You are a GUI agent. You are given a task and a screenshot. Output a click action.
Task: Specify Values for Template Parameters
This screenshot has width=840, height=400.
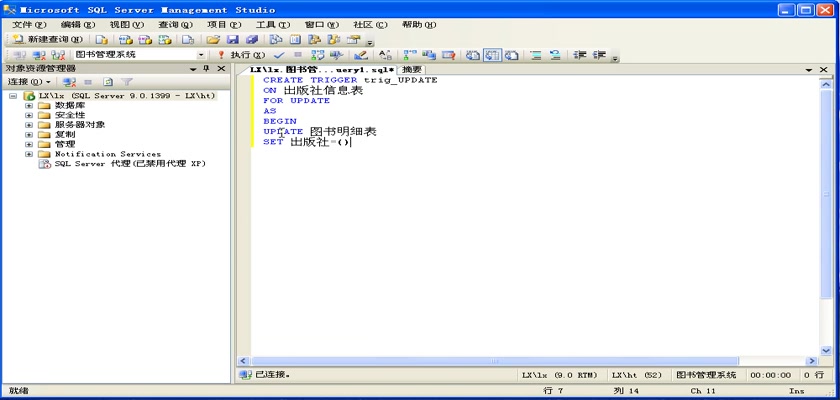tap(385, 55)
